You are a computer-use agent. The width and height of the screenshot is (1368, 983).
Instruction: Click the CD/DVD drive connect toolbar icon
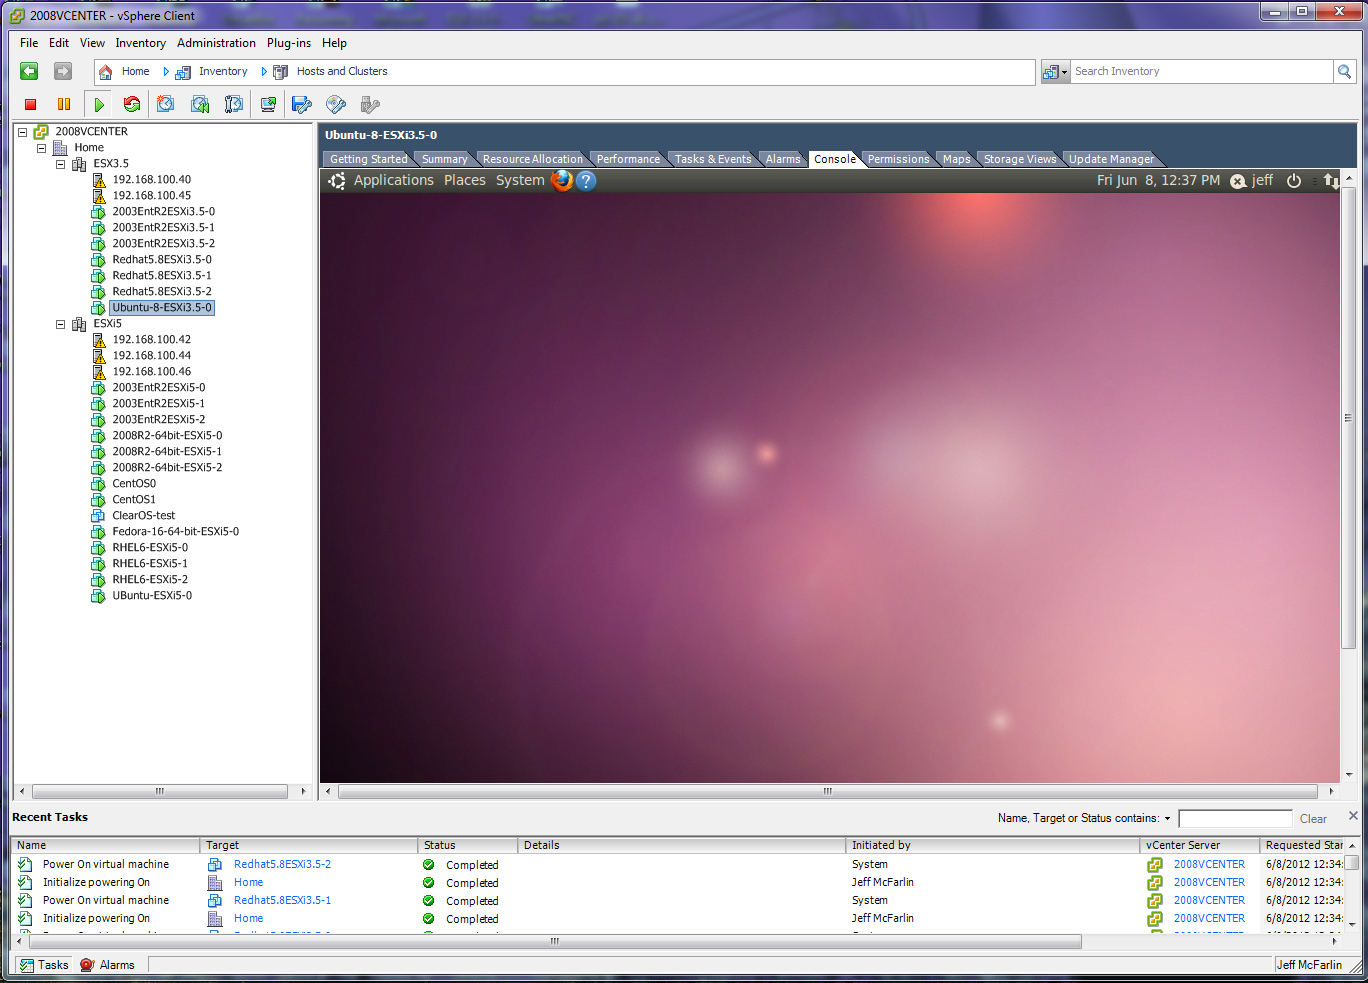[x=336, y=104]
